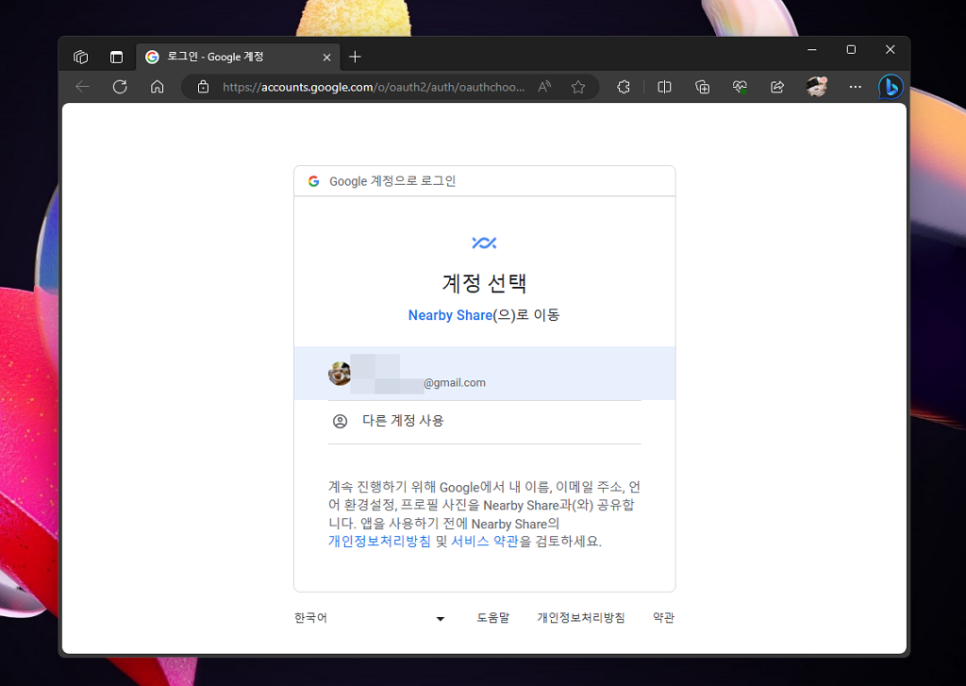966x686 pixels.
Task: Open Settings and more ellipsis menu
Action: pyautogui.click(x=855, y=87)
